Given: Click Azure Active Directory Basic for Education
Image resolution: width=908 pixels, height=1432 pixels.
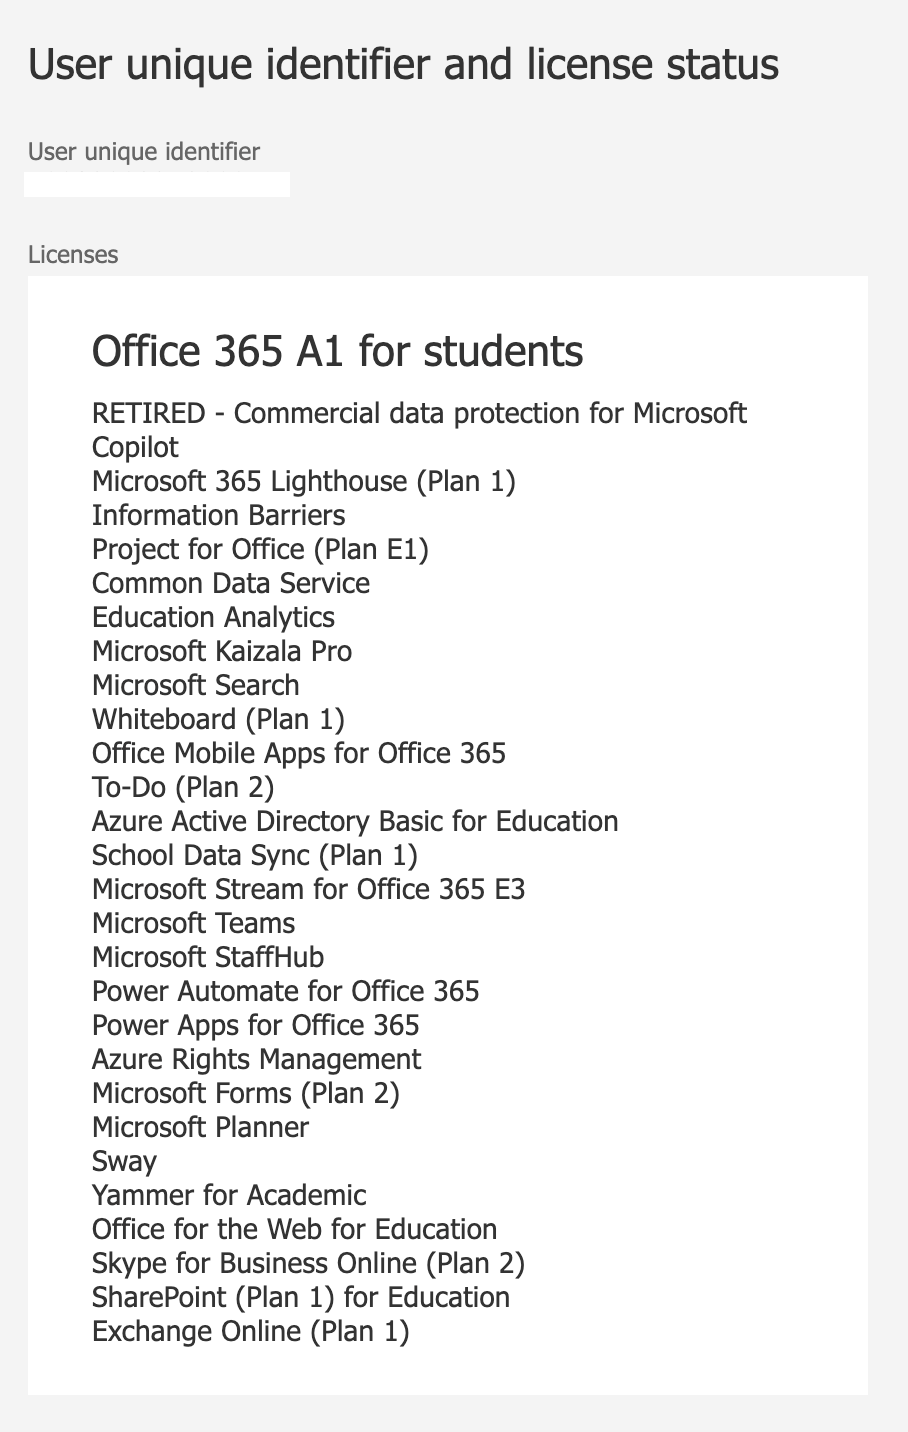Looking at the screenshot, I should coord(355,822).
